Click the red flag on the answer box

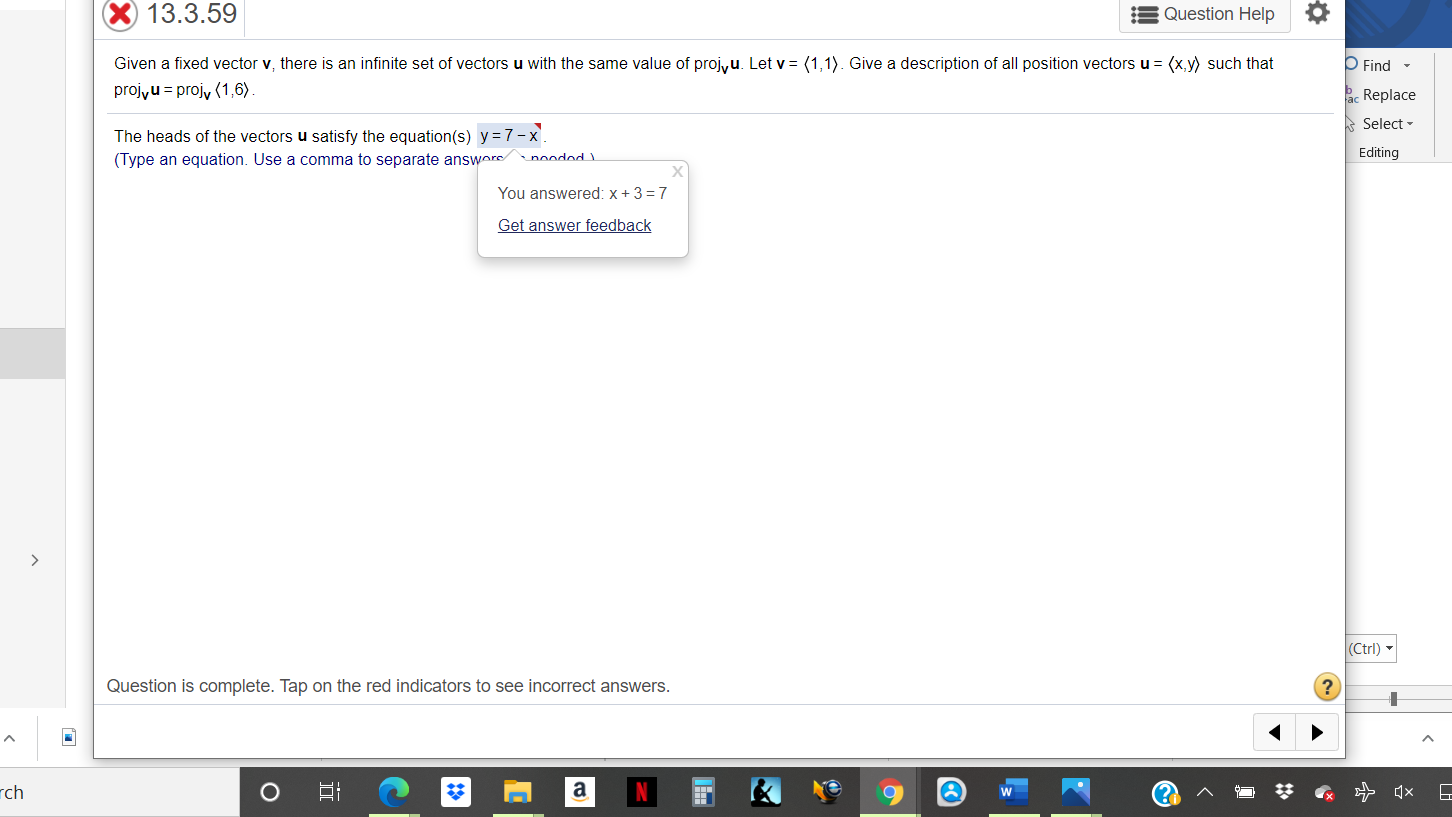(536, 126)
